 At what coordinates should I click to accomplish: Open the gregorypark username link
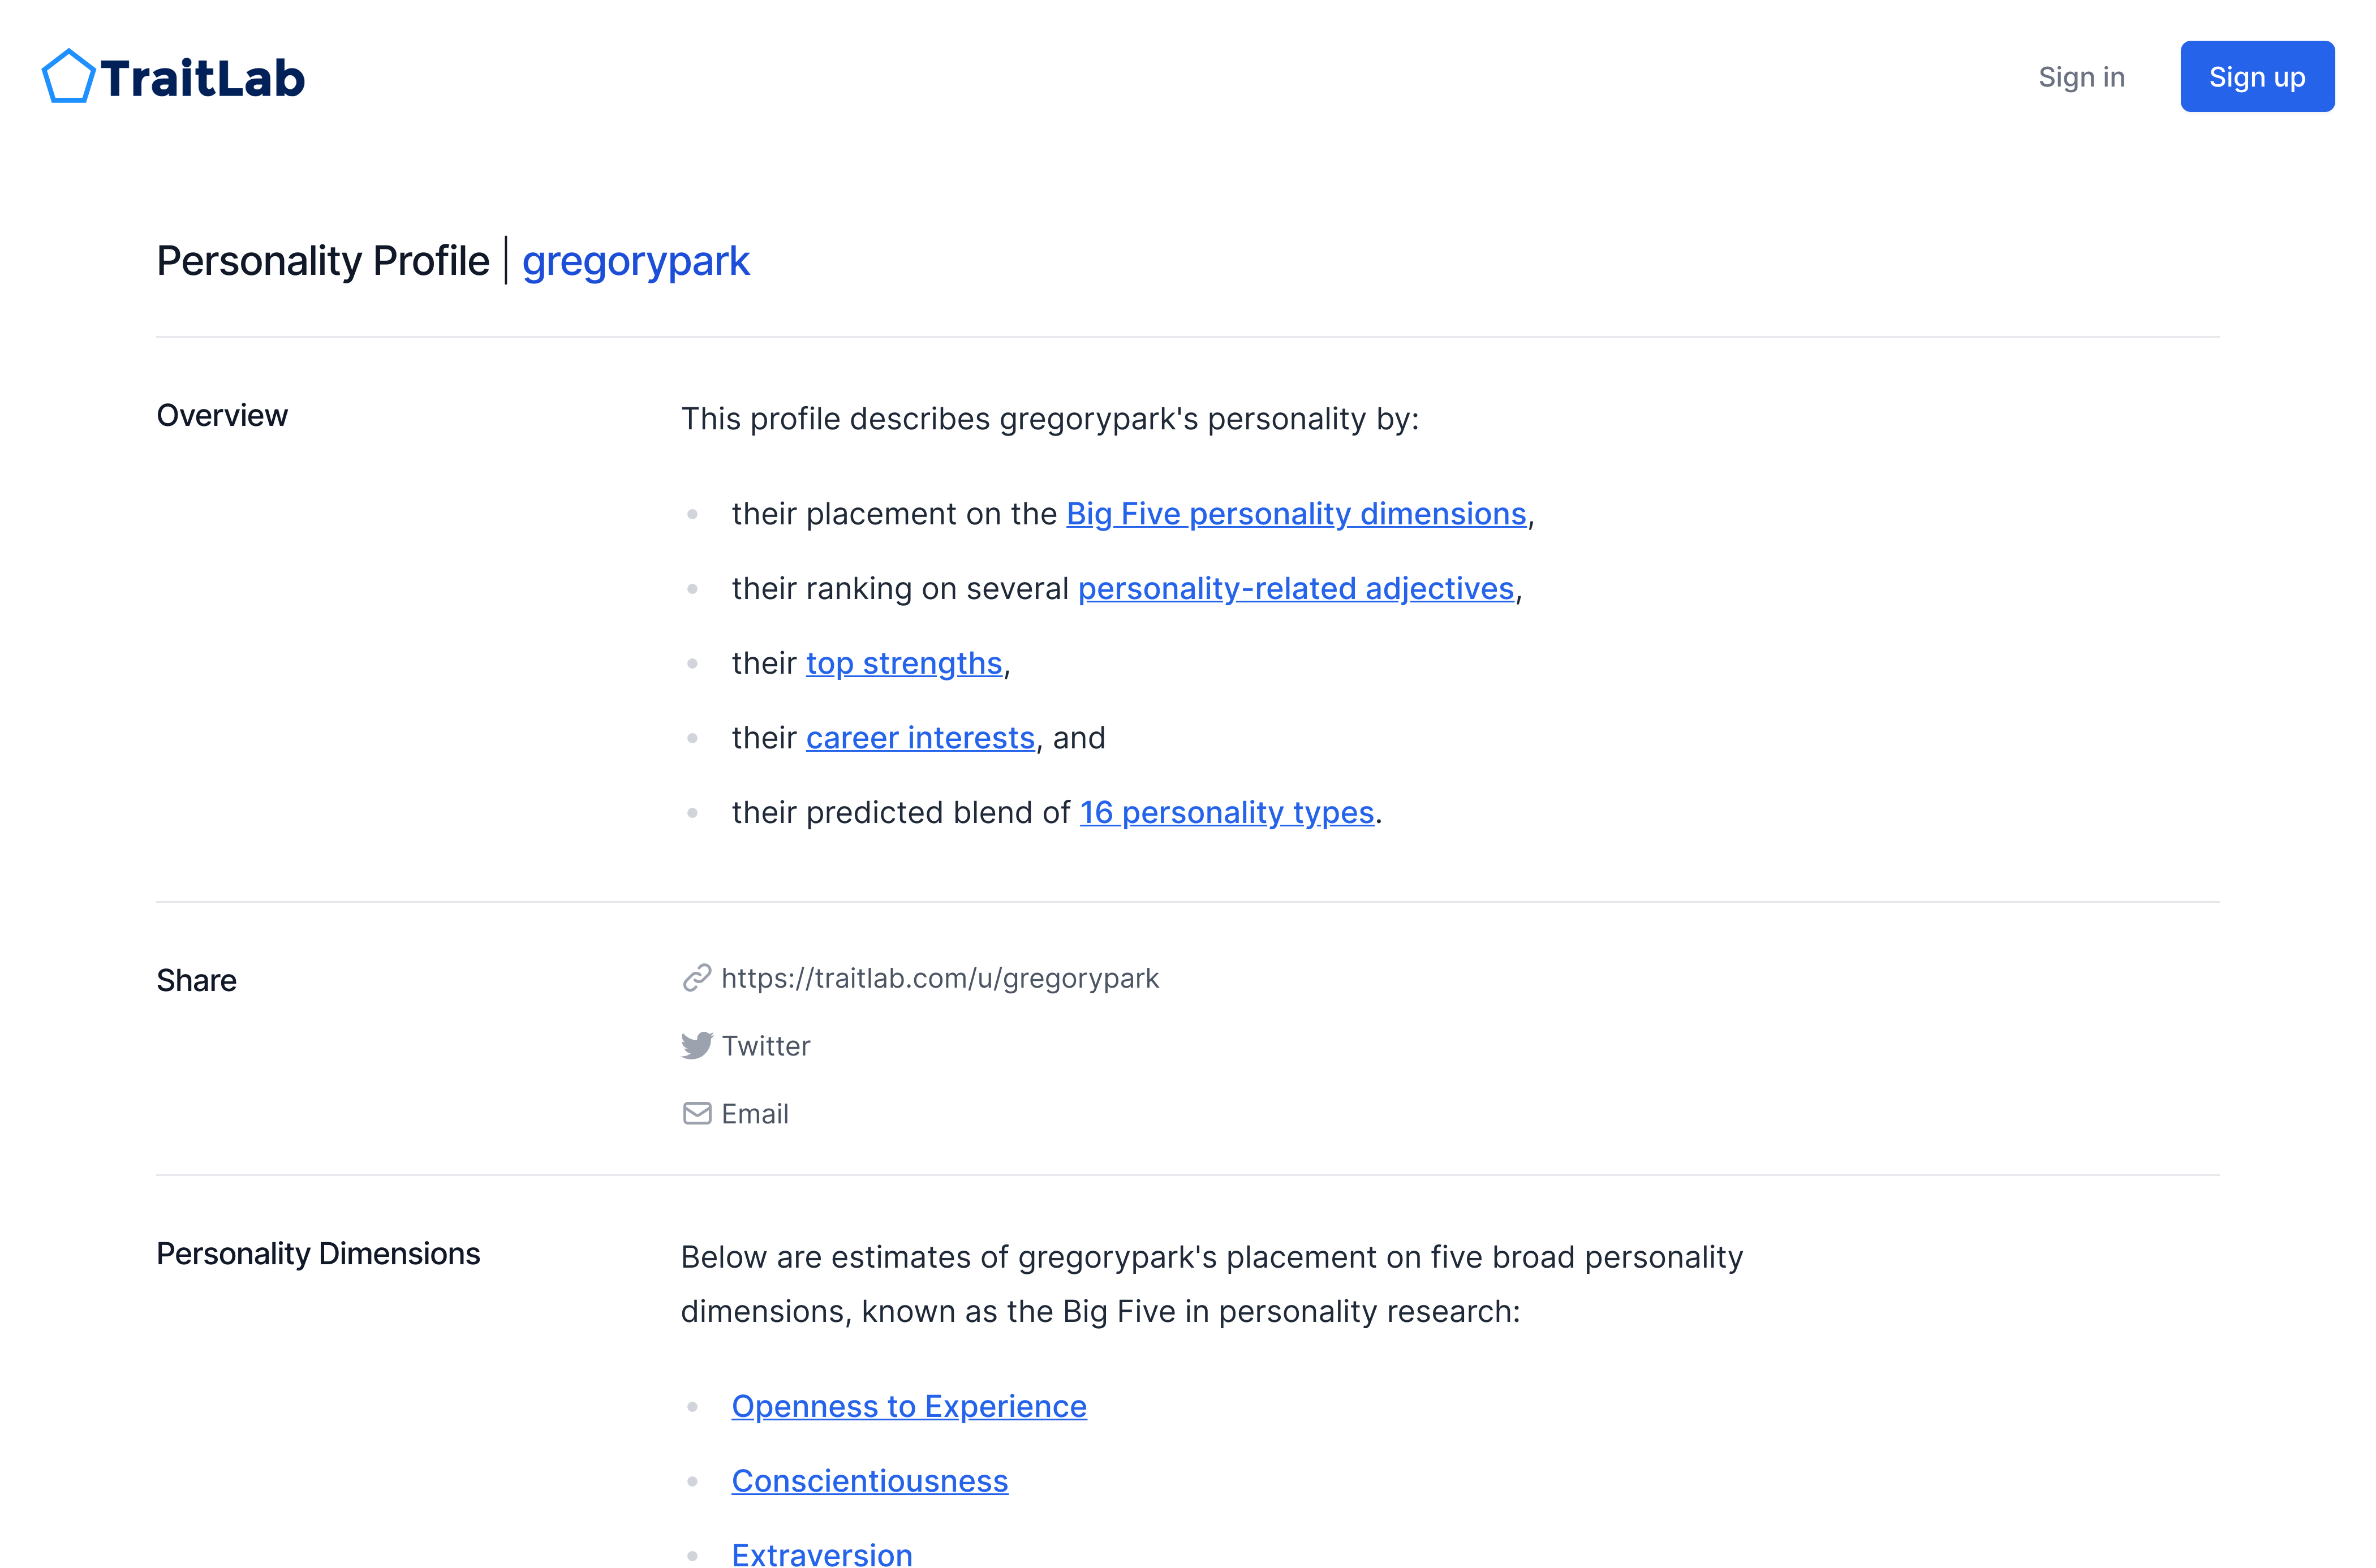(636, 261)
